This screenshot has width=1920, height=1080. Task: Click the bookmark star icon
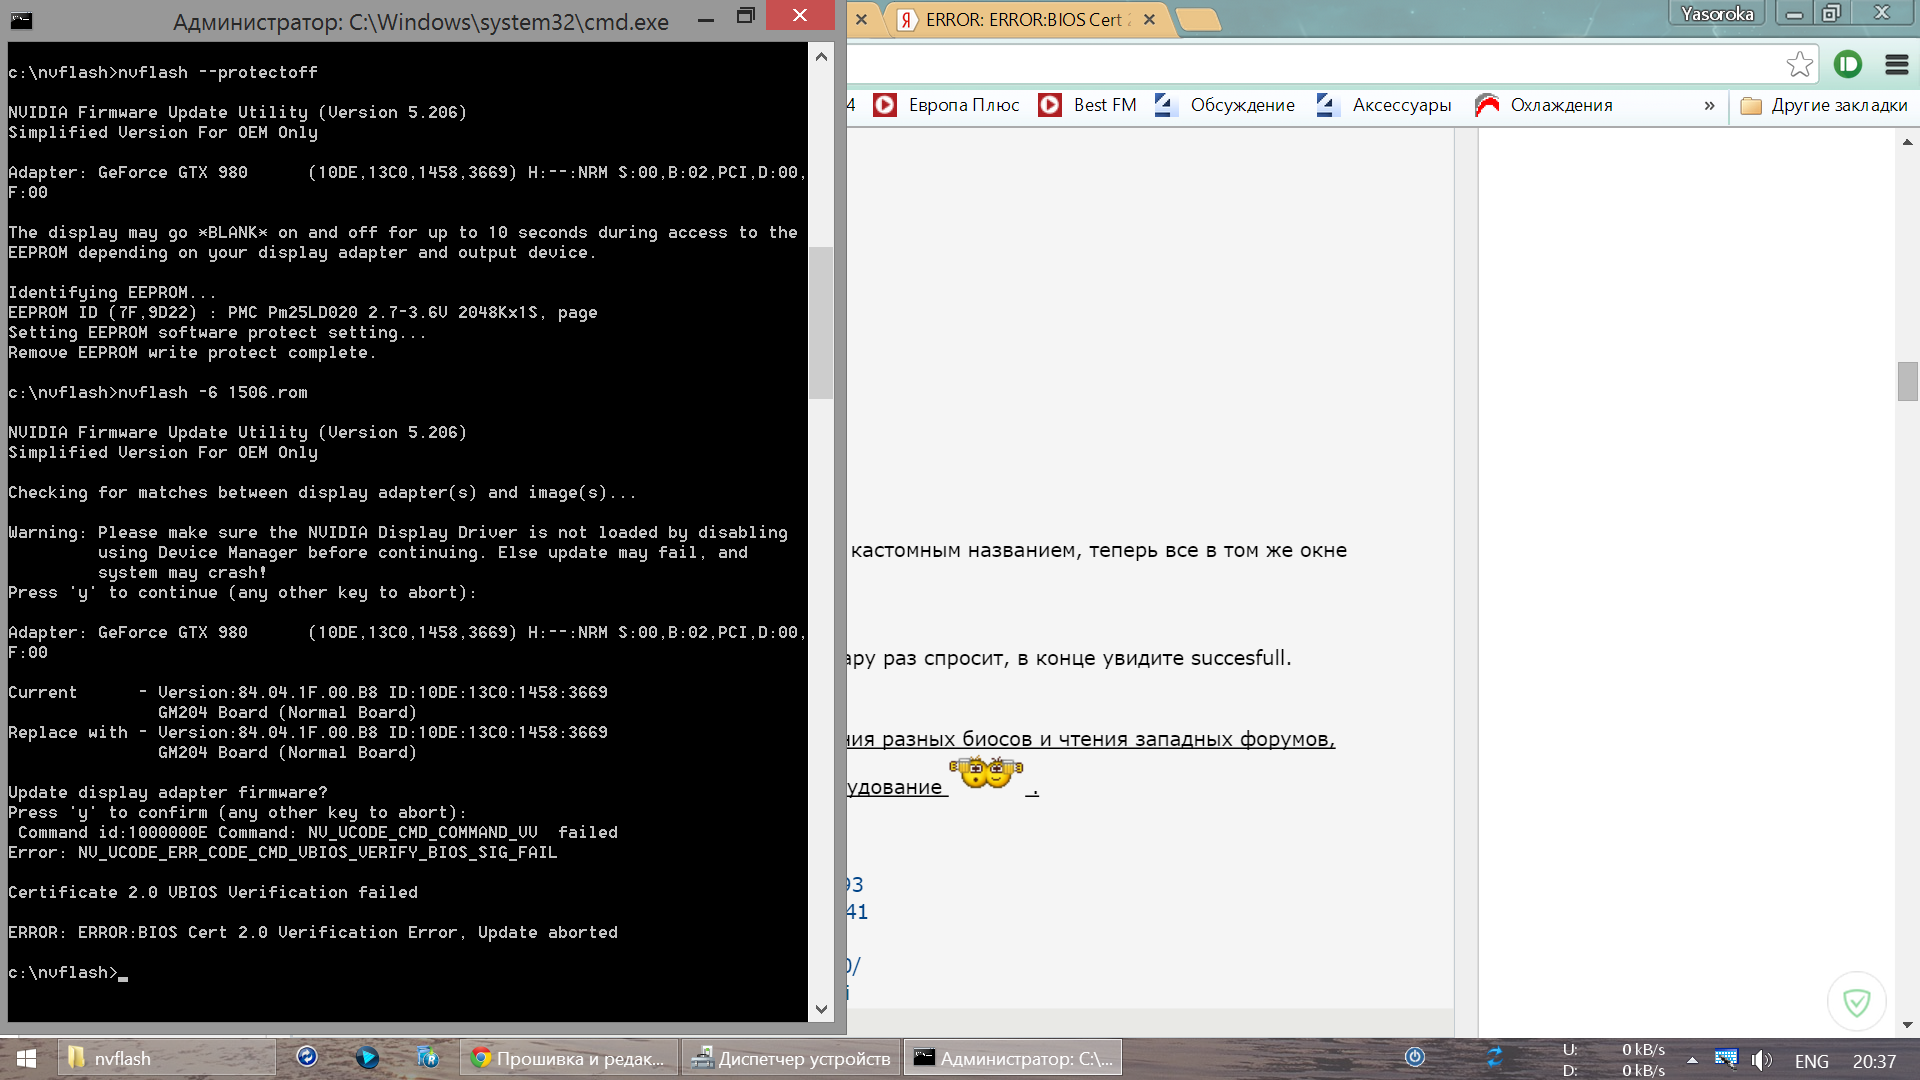(1799, 65)
